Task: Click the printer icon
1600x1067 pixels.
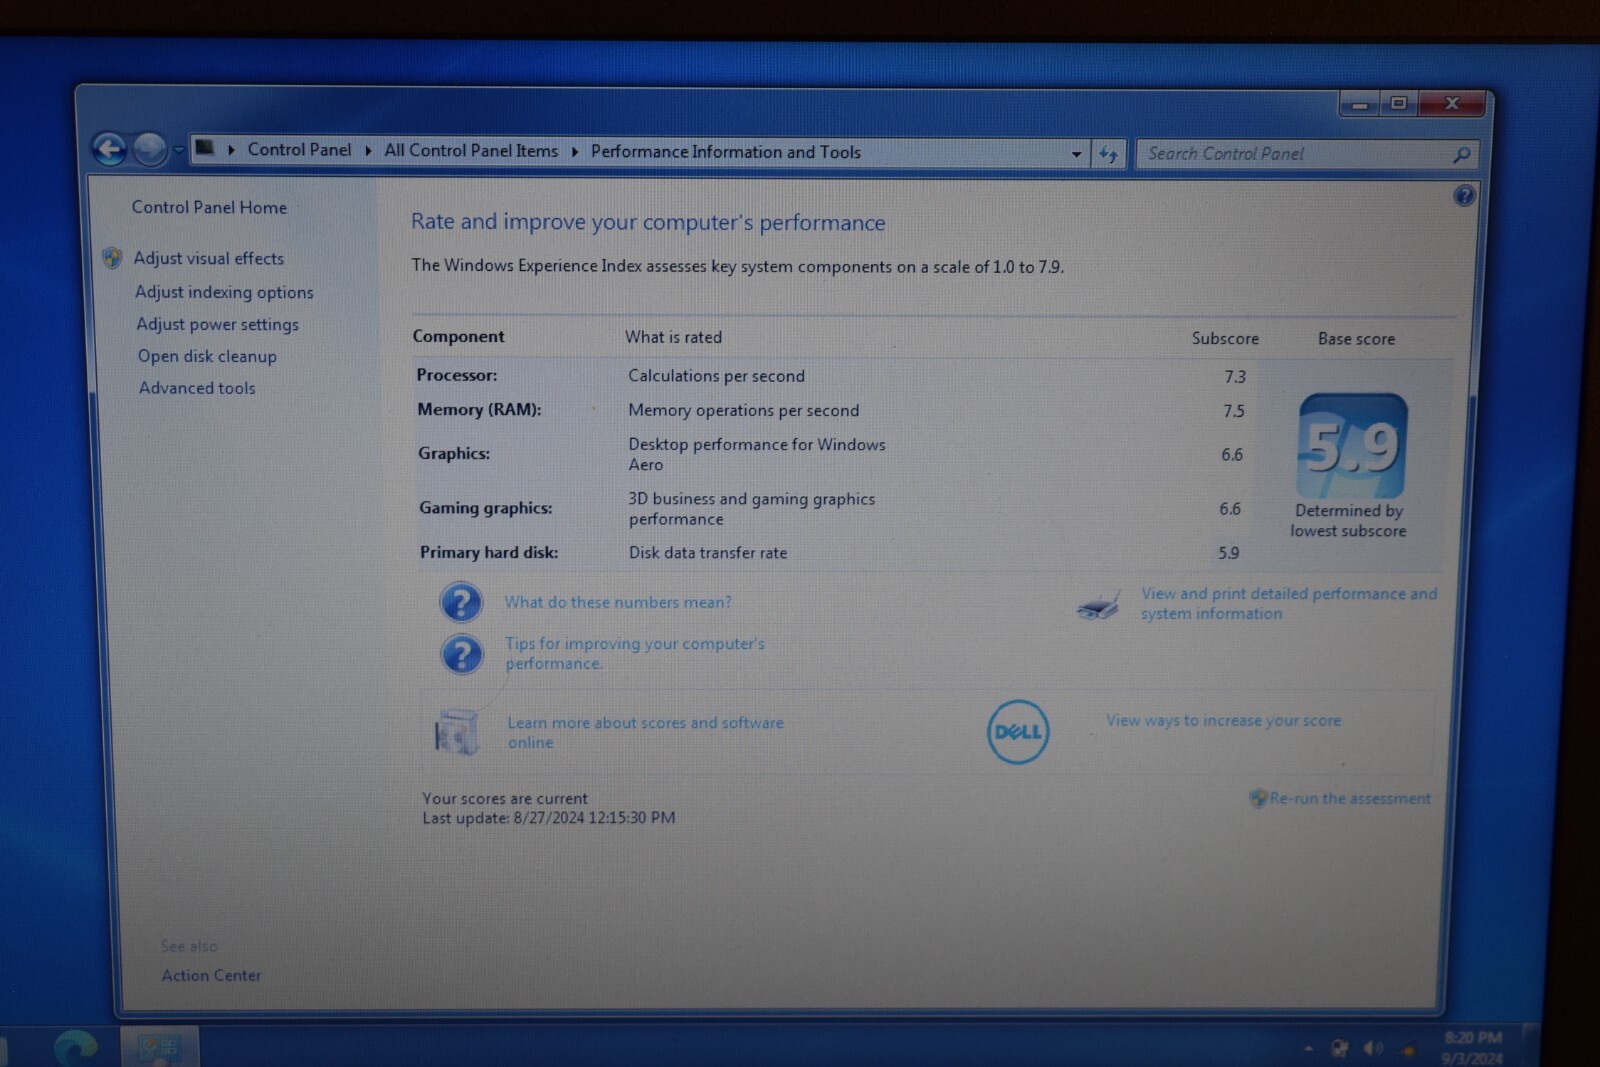Action: tap(1098, 604)
